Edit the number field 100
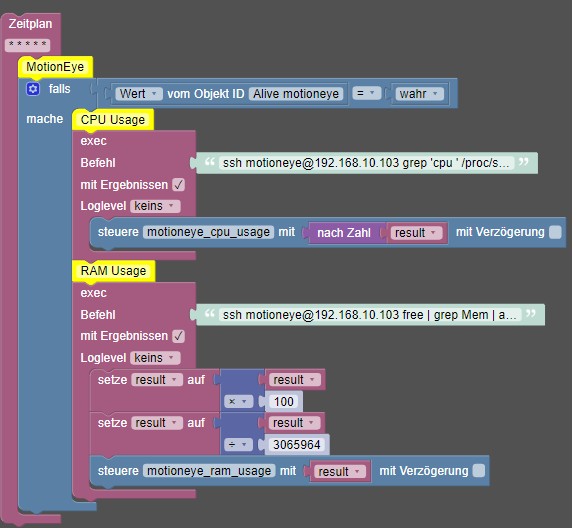This screenshot has width=572, height=528. pyautogui.click(x=284, y=402)
